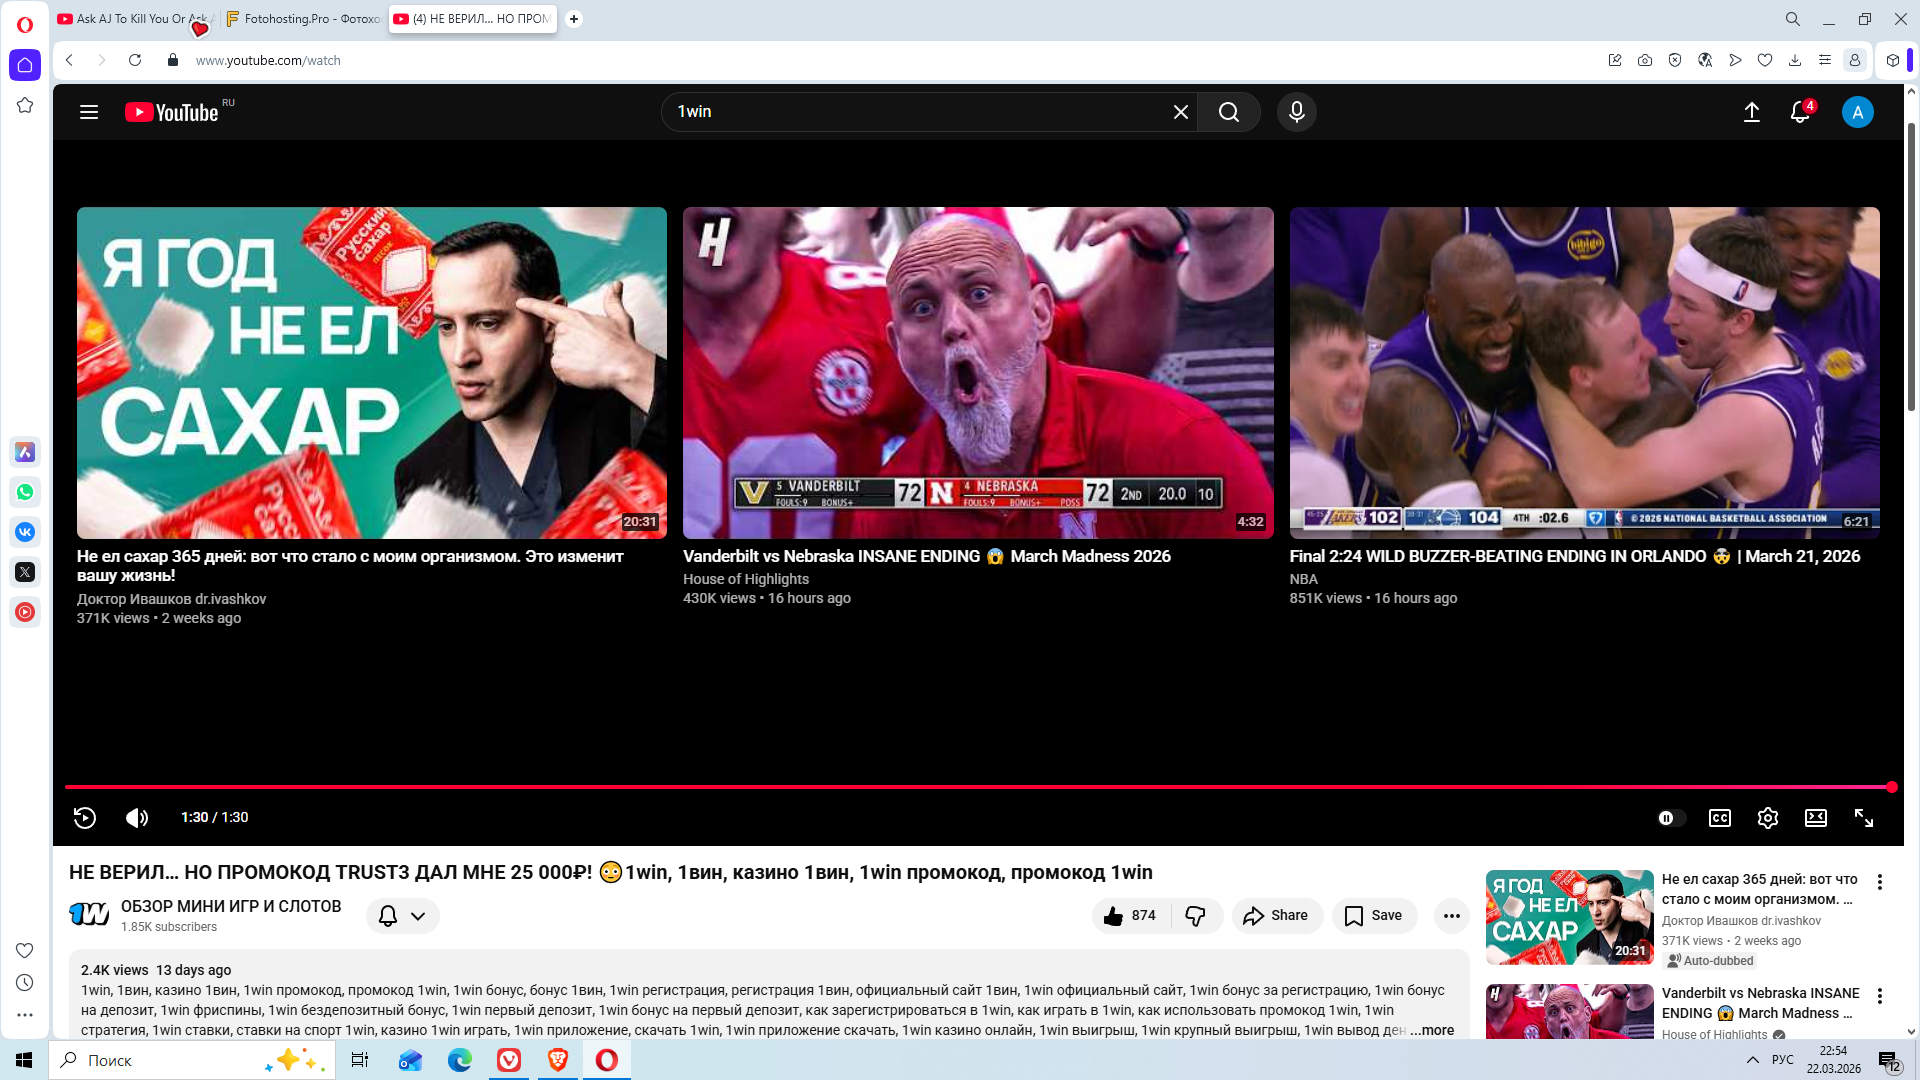Expand the notification bell subscription dropdown

[x=403, y=916]
